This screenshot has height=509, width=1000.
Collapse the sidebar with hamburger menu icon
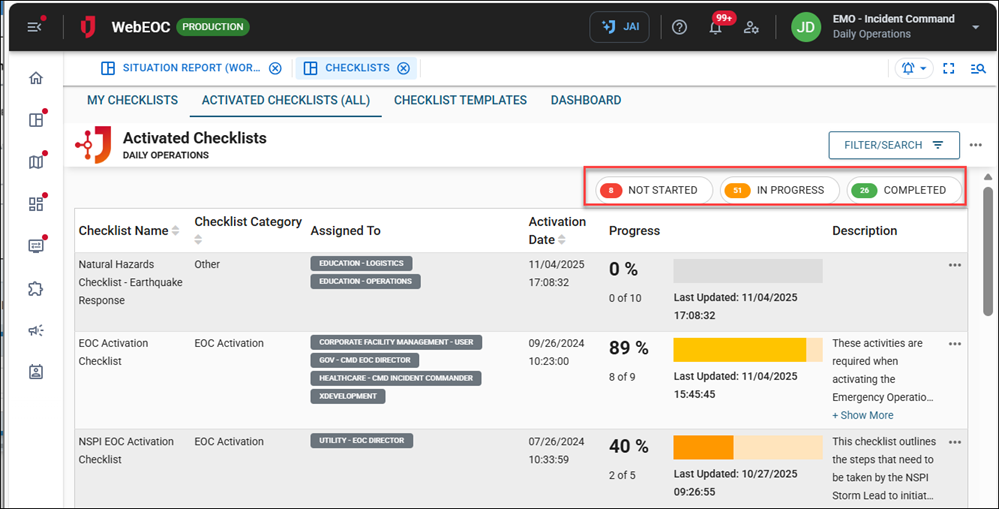tap(35, 27)
